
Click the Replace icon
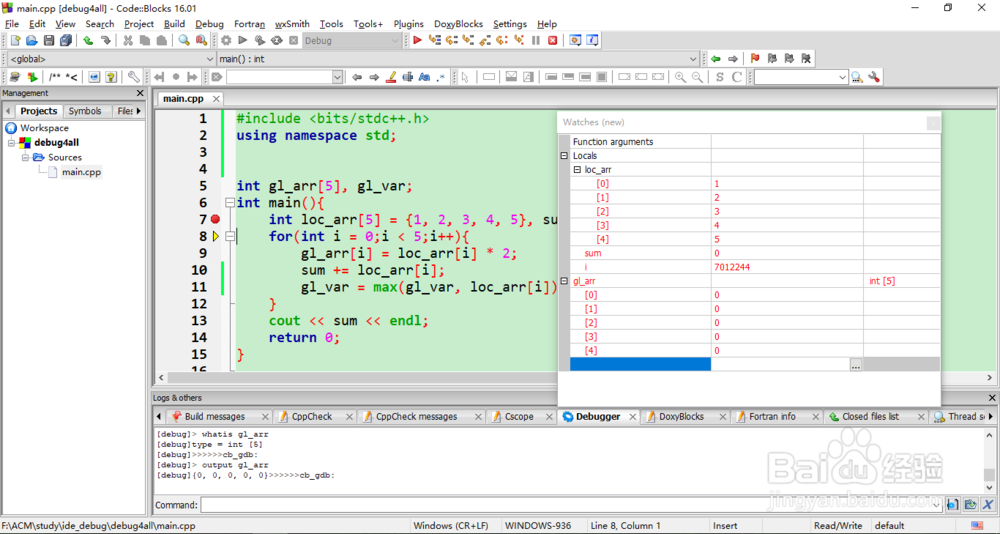(201, 40)
